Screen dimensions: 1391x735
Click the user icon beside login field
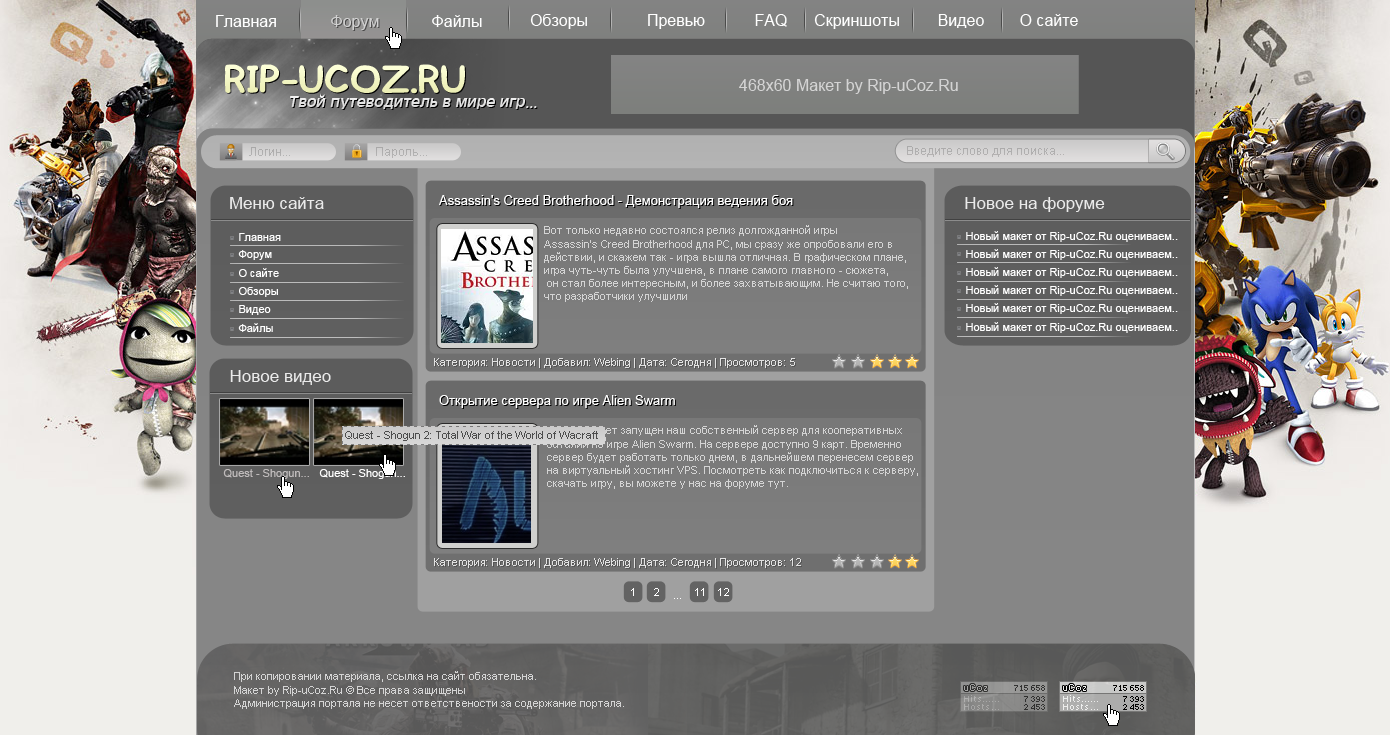coord(231,152)
